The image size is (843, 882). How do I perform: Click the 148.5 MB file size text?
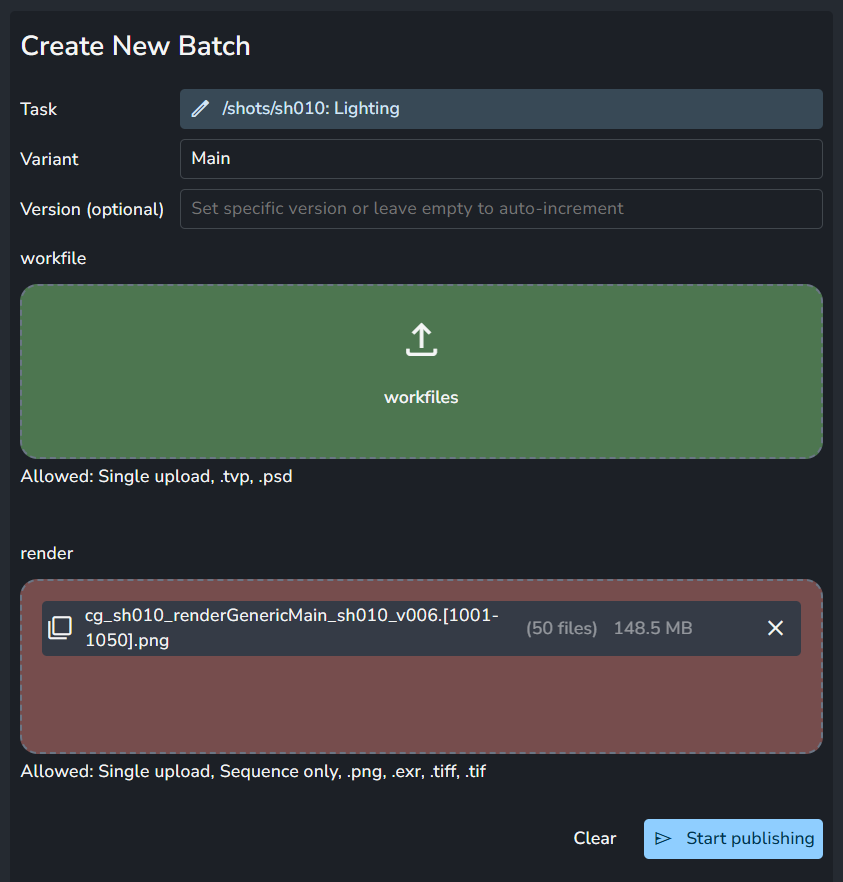652,628
